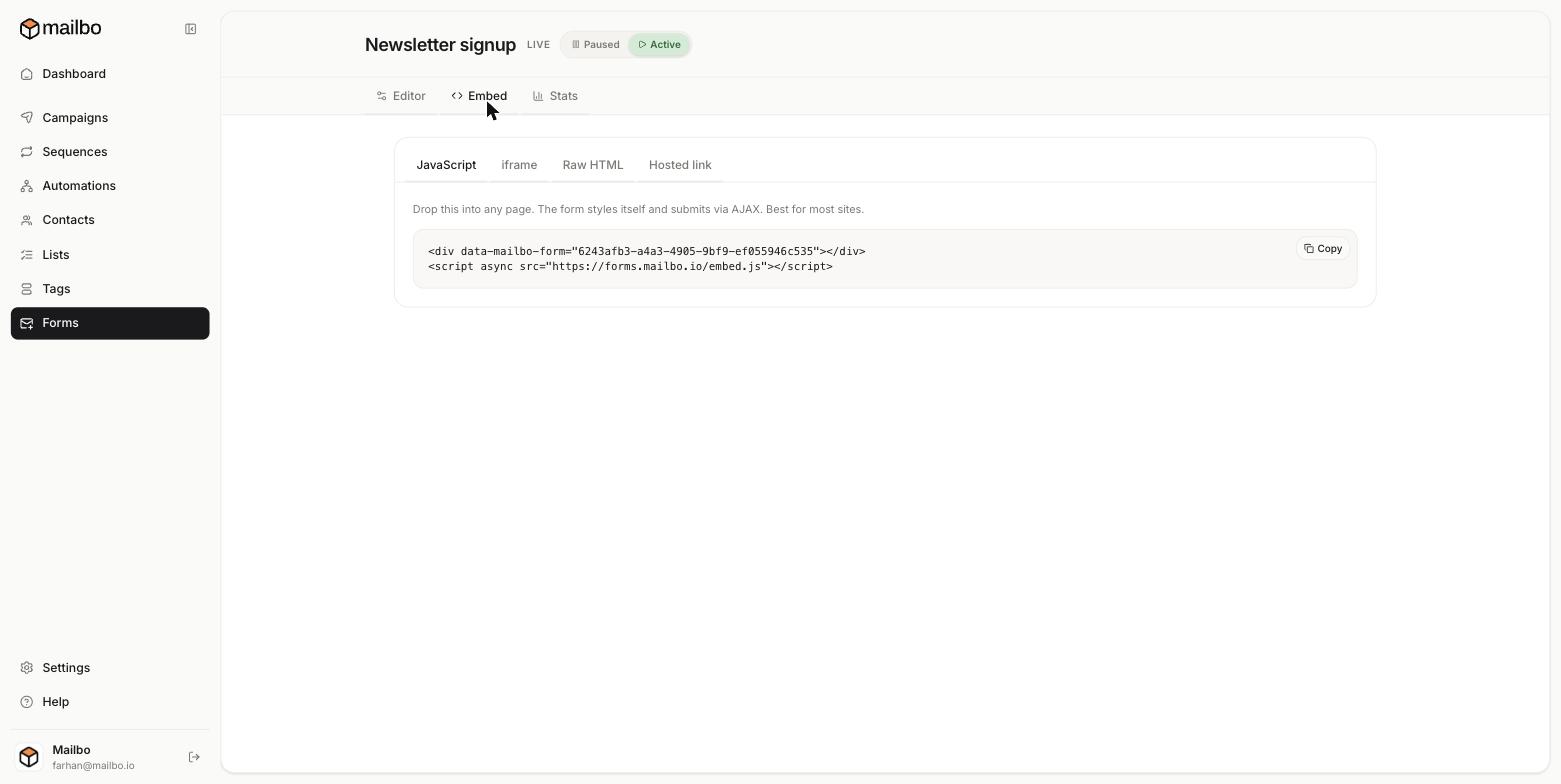This screenshot has height=784, width=1561.
Task: Click the LIVE status label
Action: [x=538, y=45]
